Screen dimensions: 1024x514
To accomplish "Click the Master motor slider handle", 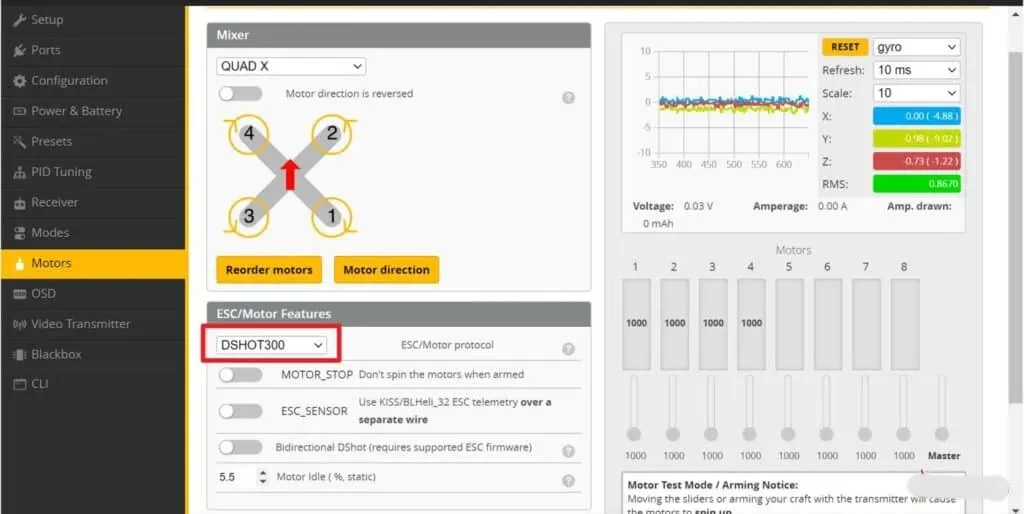I will pyautogui.click(x=941, y=434).
